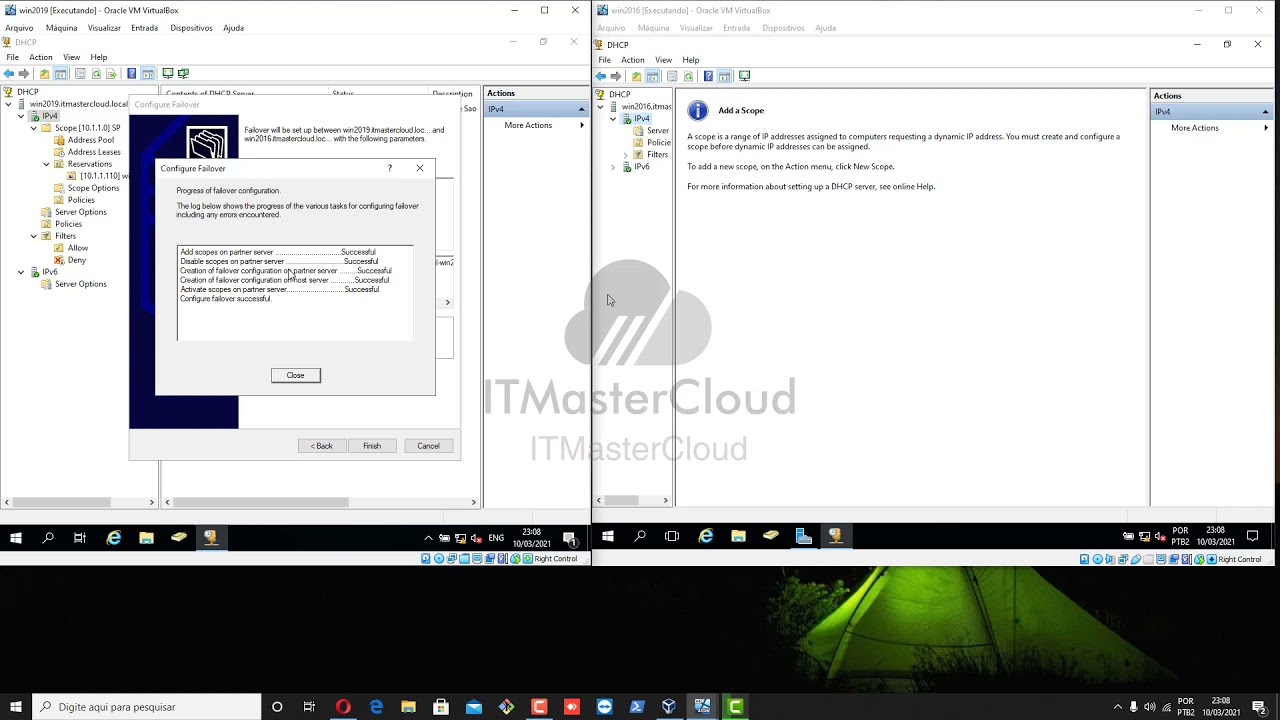Open Camtasia icon on host taskbar
This screenshot has width=1280, height=720.
point(735,707)
